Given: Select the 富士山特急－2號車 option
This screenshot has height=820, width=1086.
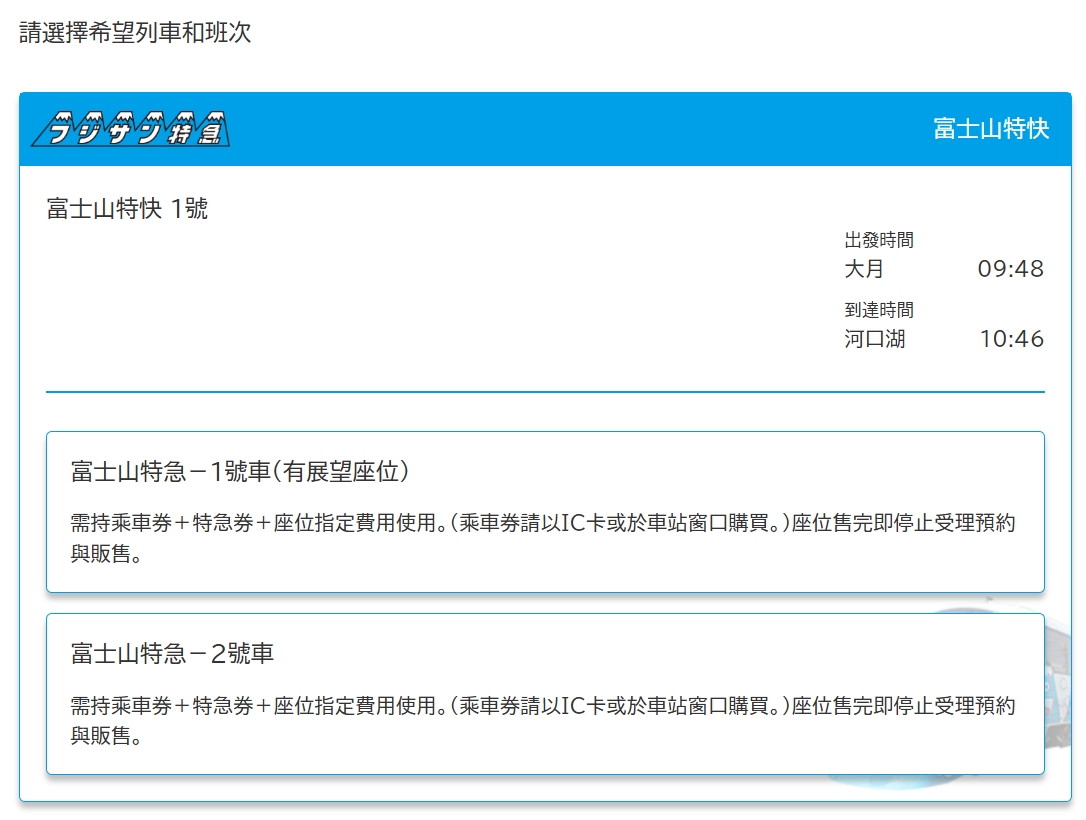Looking at the screenshot, I should pyautogui.click(x=545, y=694).
